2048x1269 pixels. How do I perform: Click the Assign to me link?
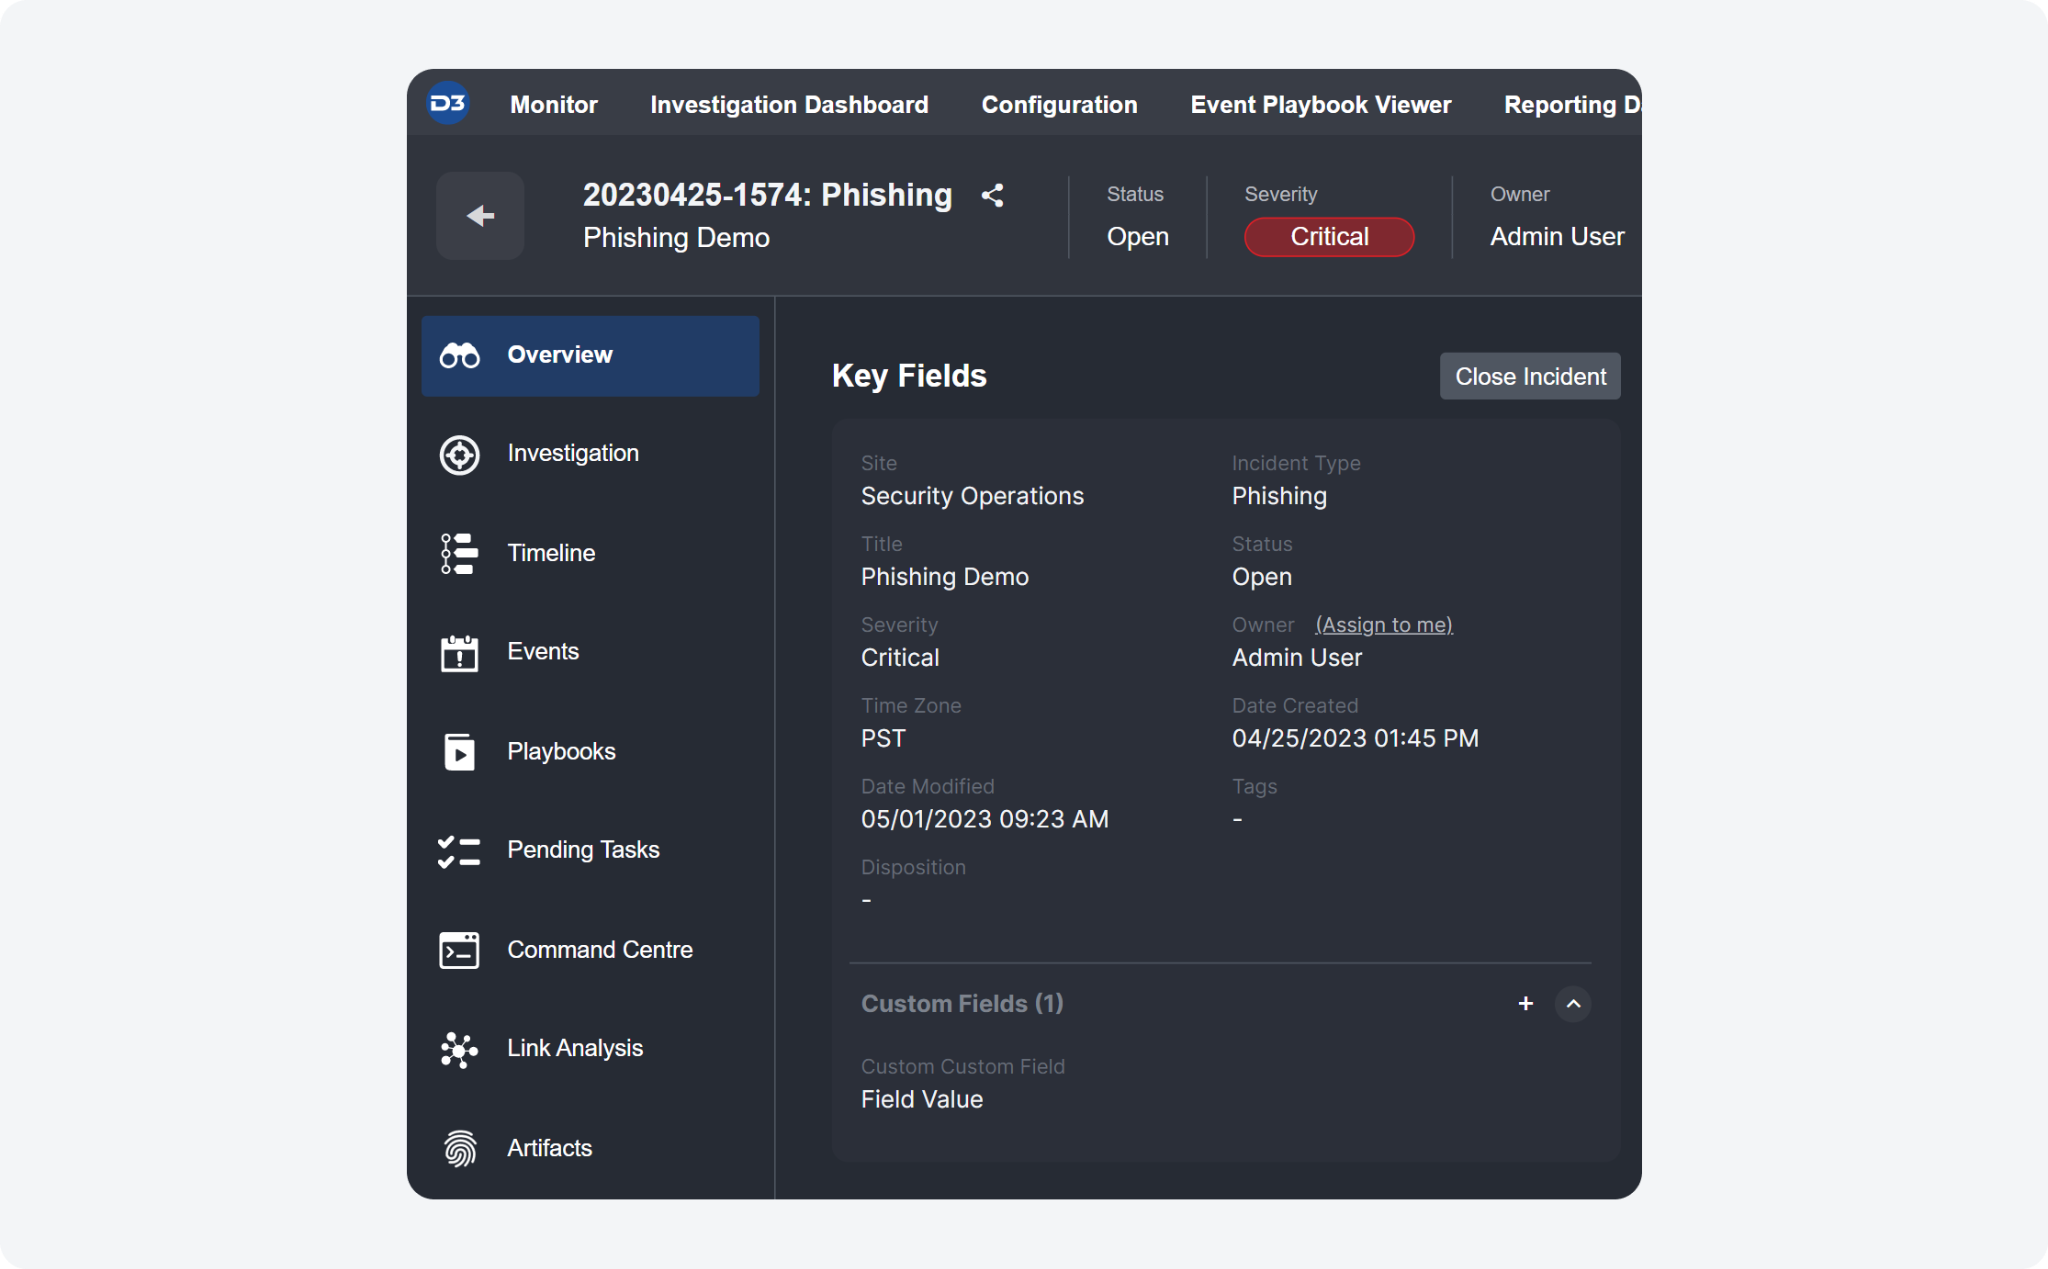(x=1383, y=625)
